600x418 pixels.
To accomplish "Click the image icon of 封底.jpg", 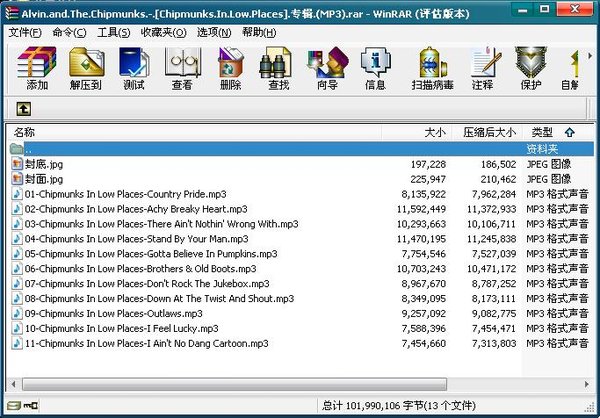I will (x=17, y=164).
